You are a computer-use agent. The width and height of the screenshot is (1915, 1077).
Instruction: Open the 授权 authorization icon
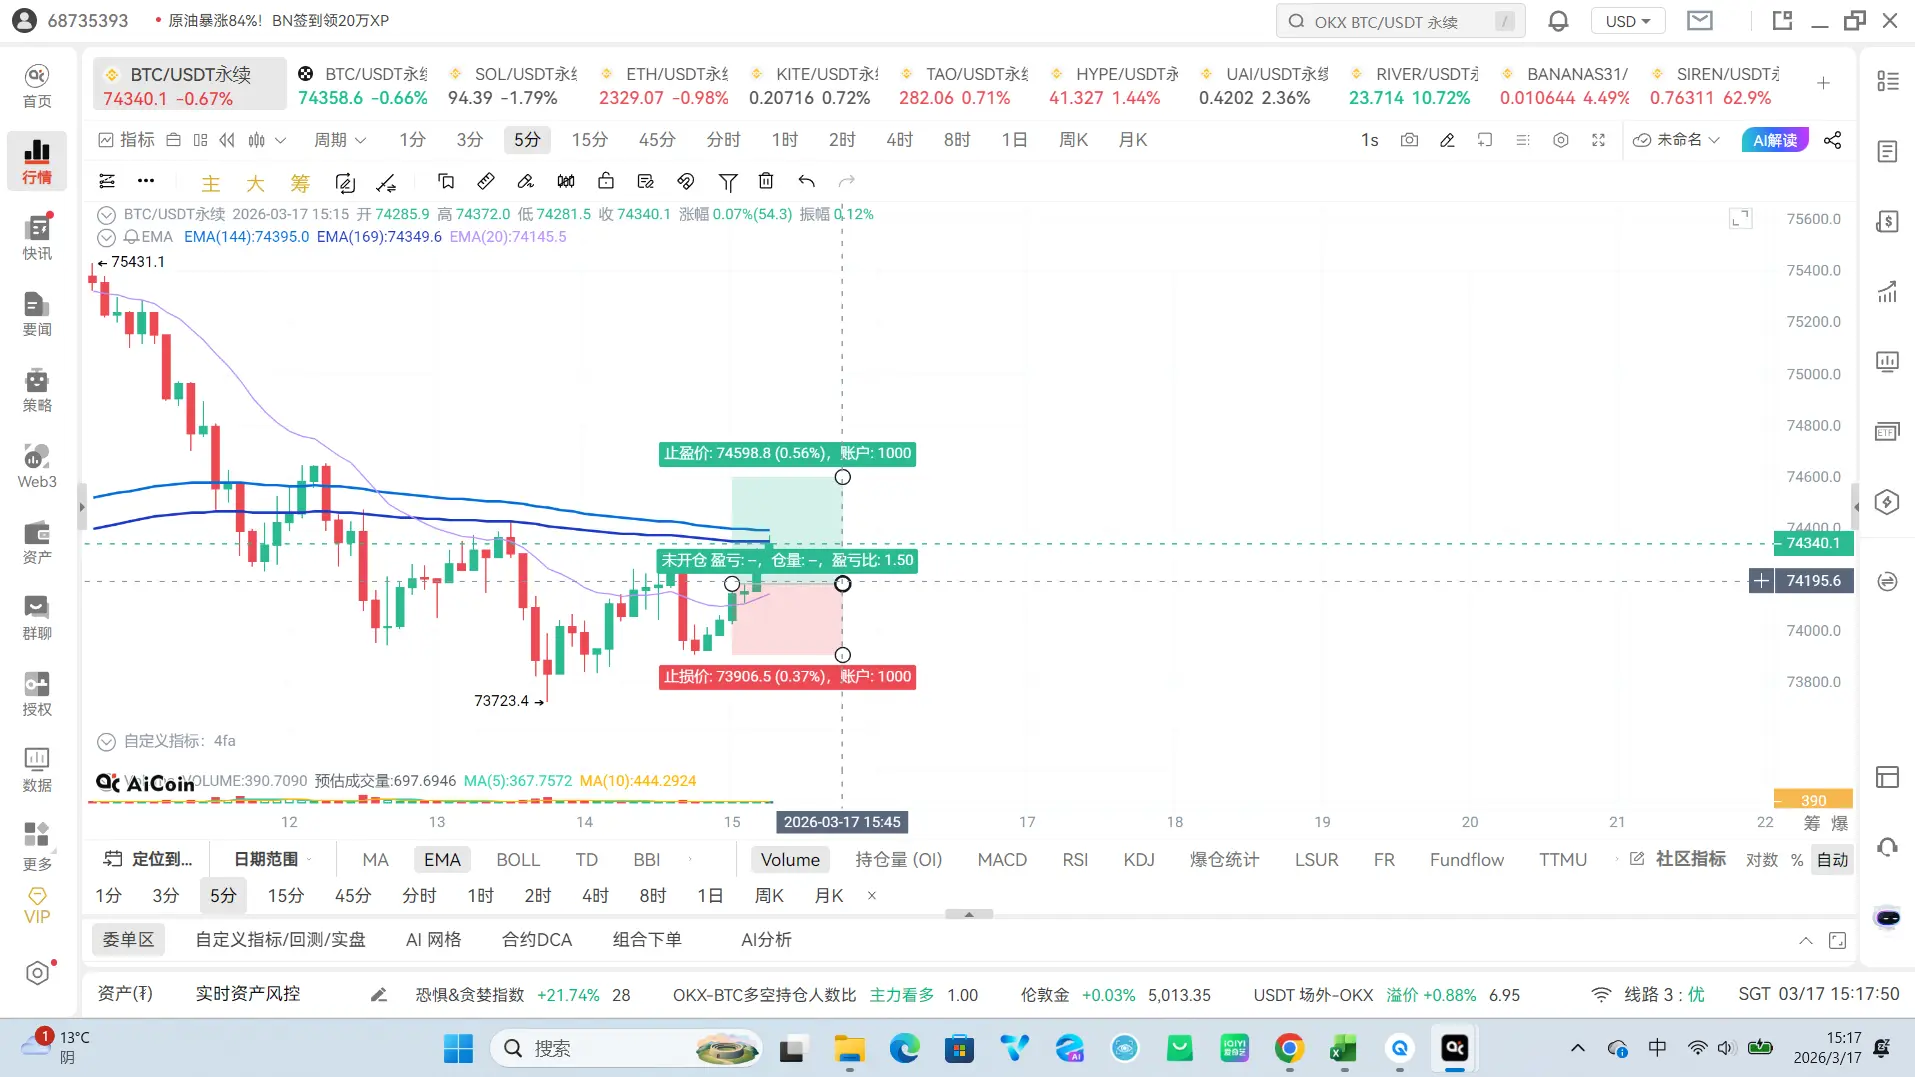(37, 693)
